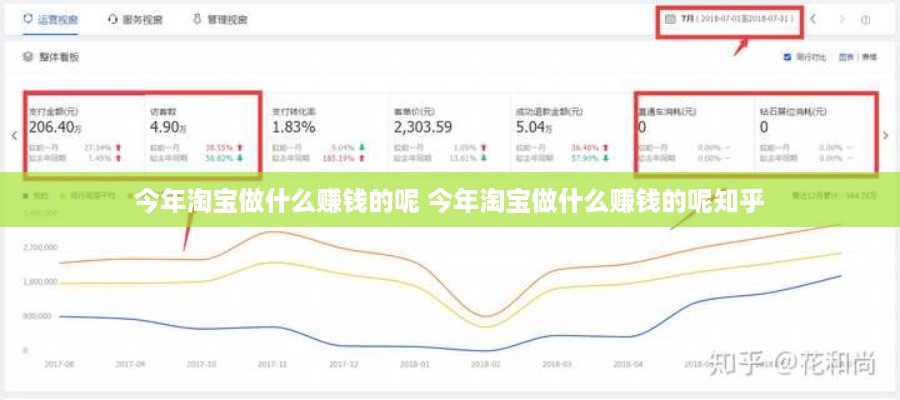900x400 pixels.
Task: Click the 4.90万 visitor count value
Action: pyautogui.click(x=168, y=127)
